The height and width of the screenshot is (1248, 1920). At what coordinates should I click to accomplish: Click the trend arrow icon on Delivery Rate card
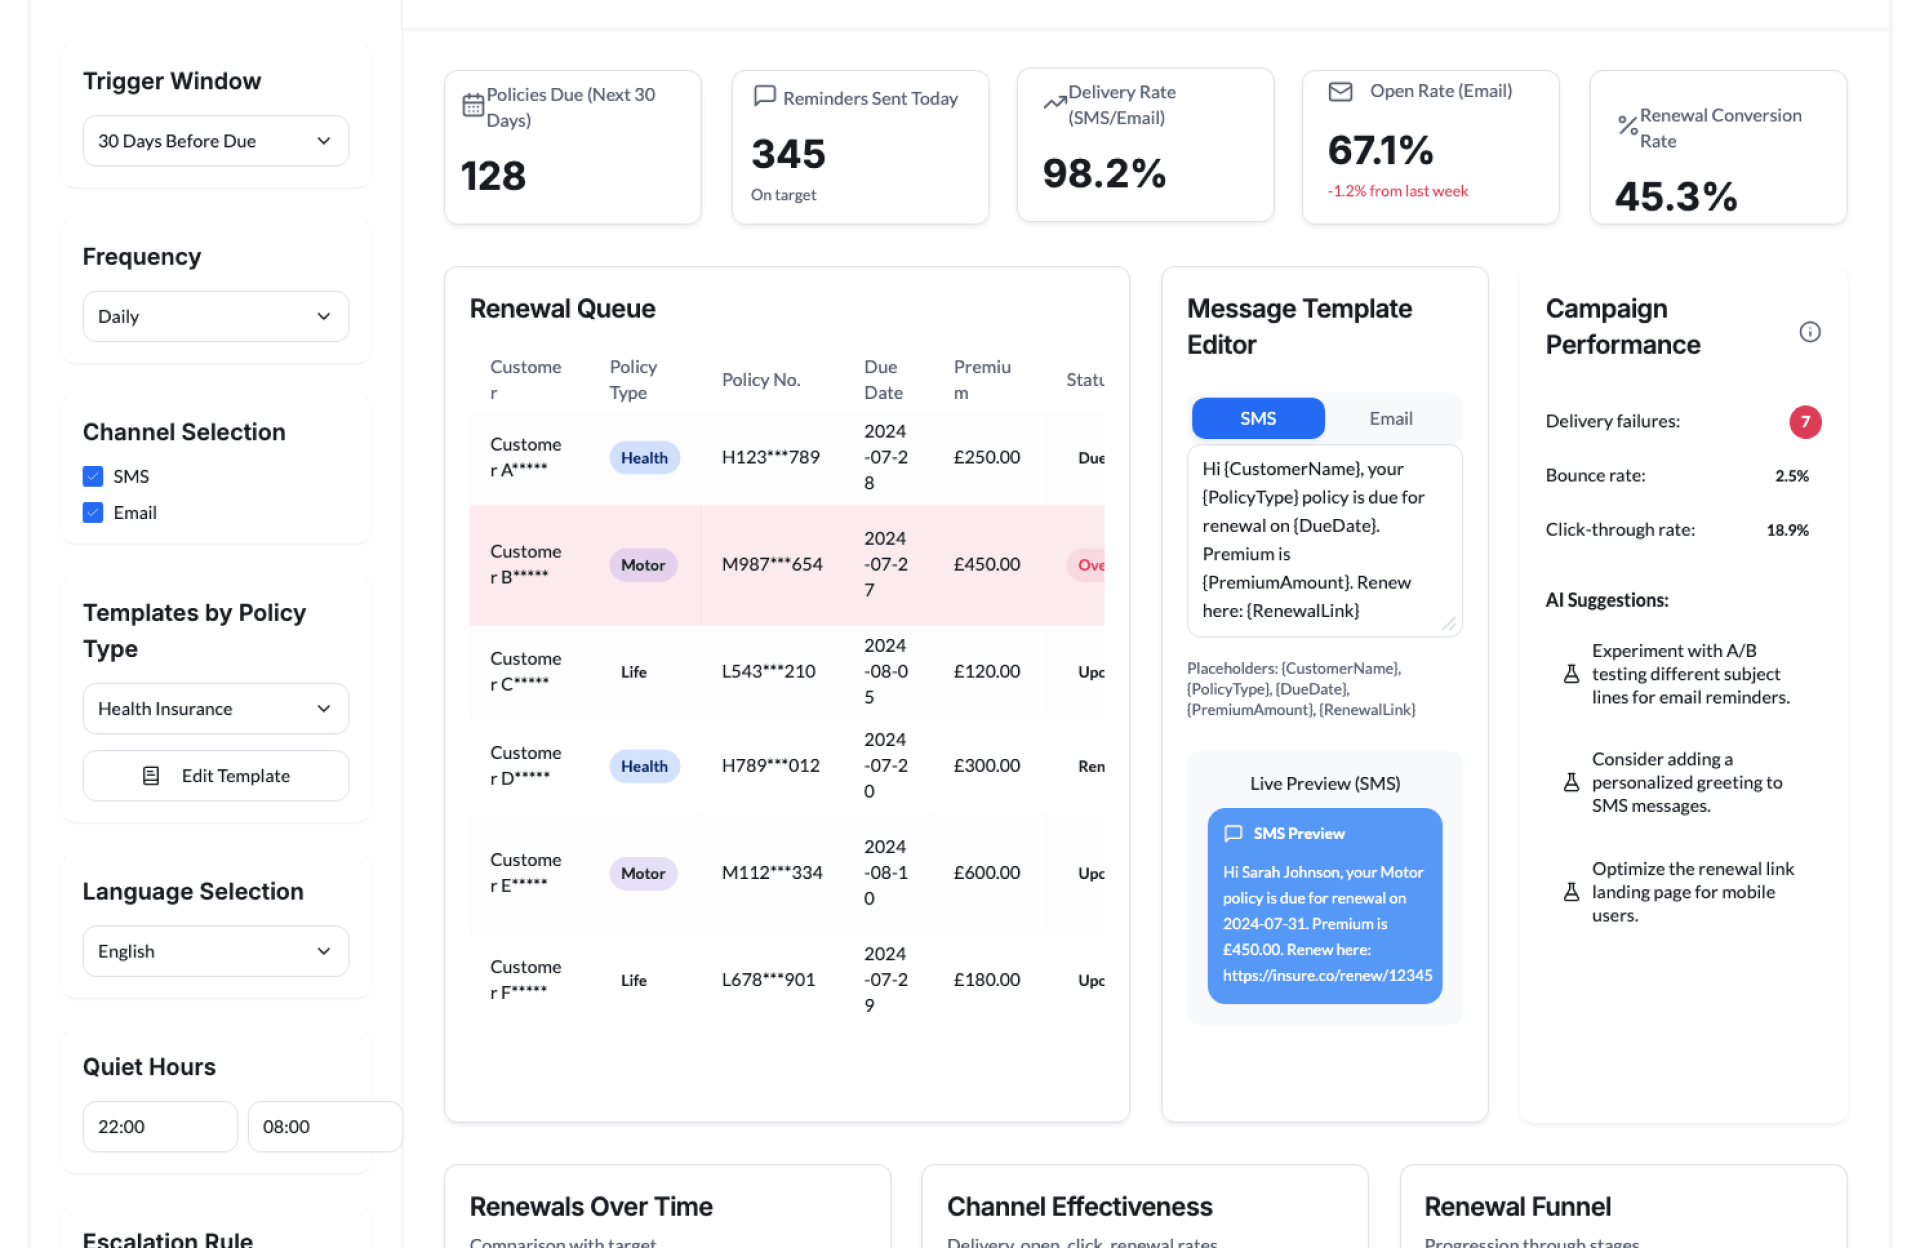click(1054, 102)
